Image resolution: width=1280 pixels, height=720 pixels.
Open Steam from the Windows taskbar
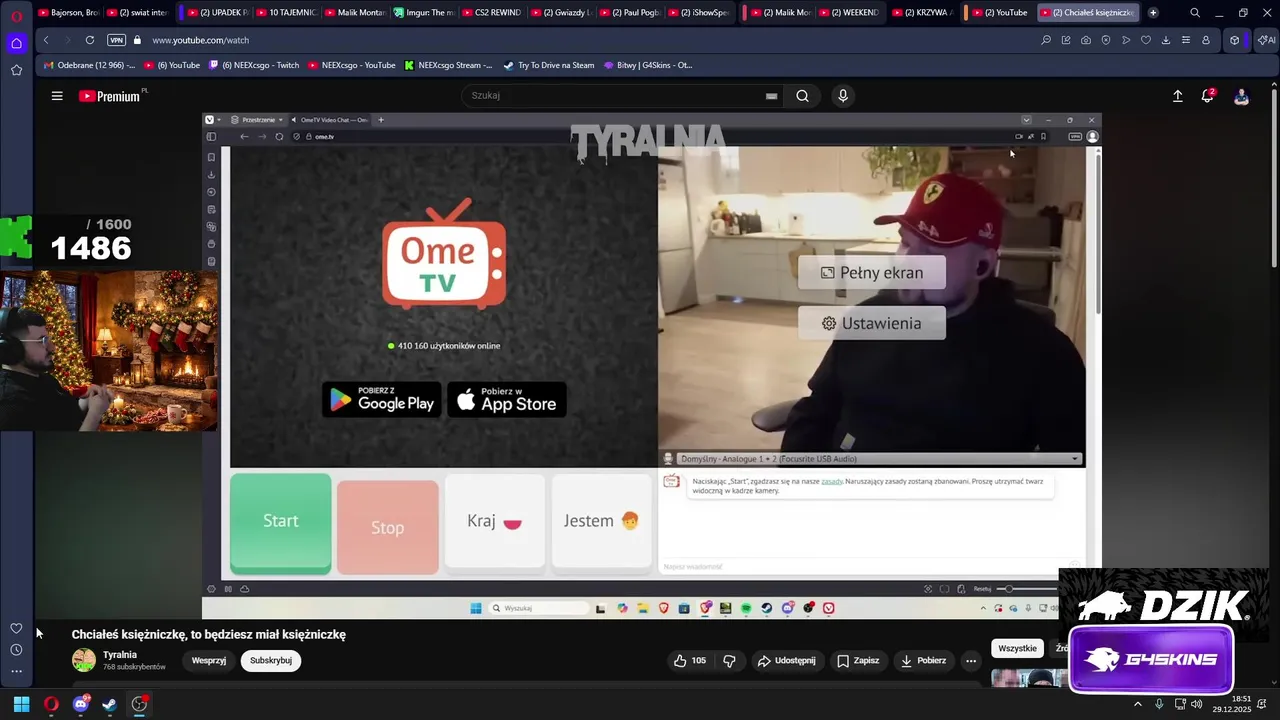[109, 704]
